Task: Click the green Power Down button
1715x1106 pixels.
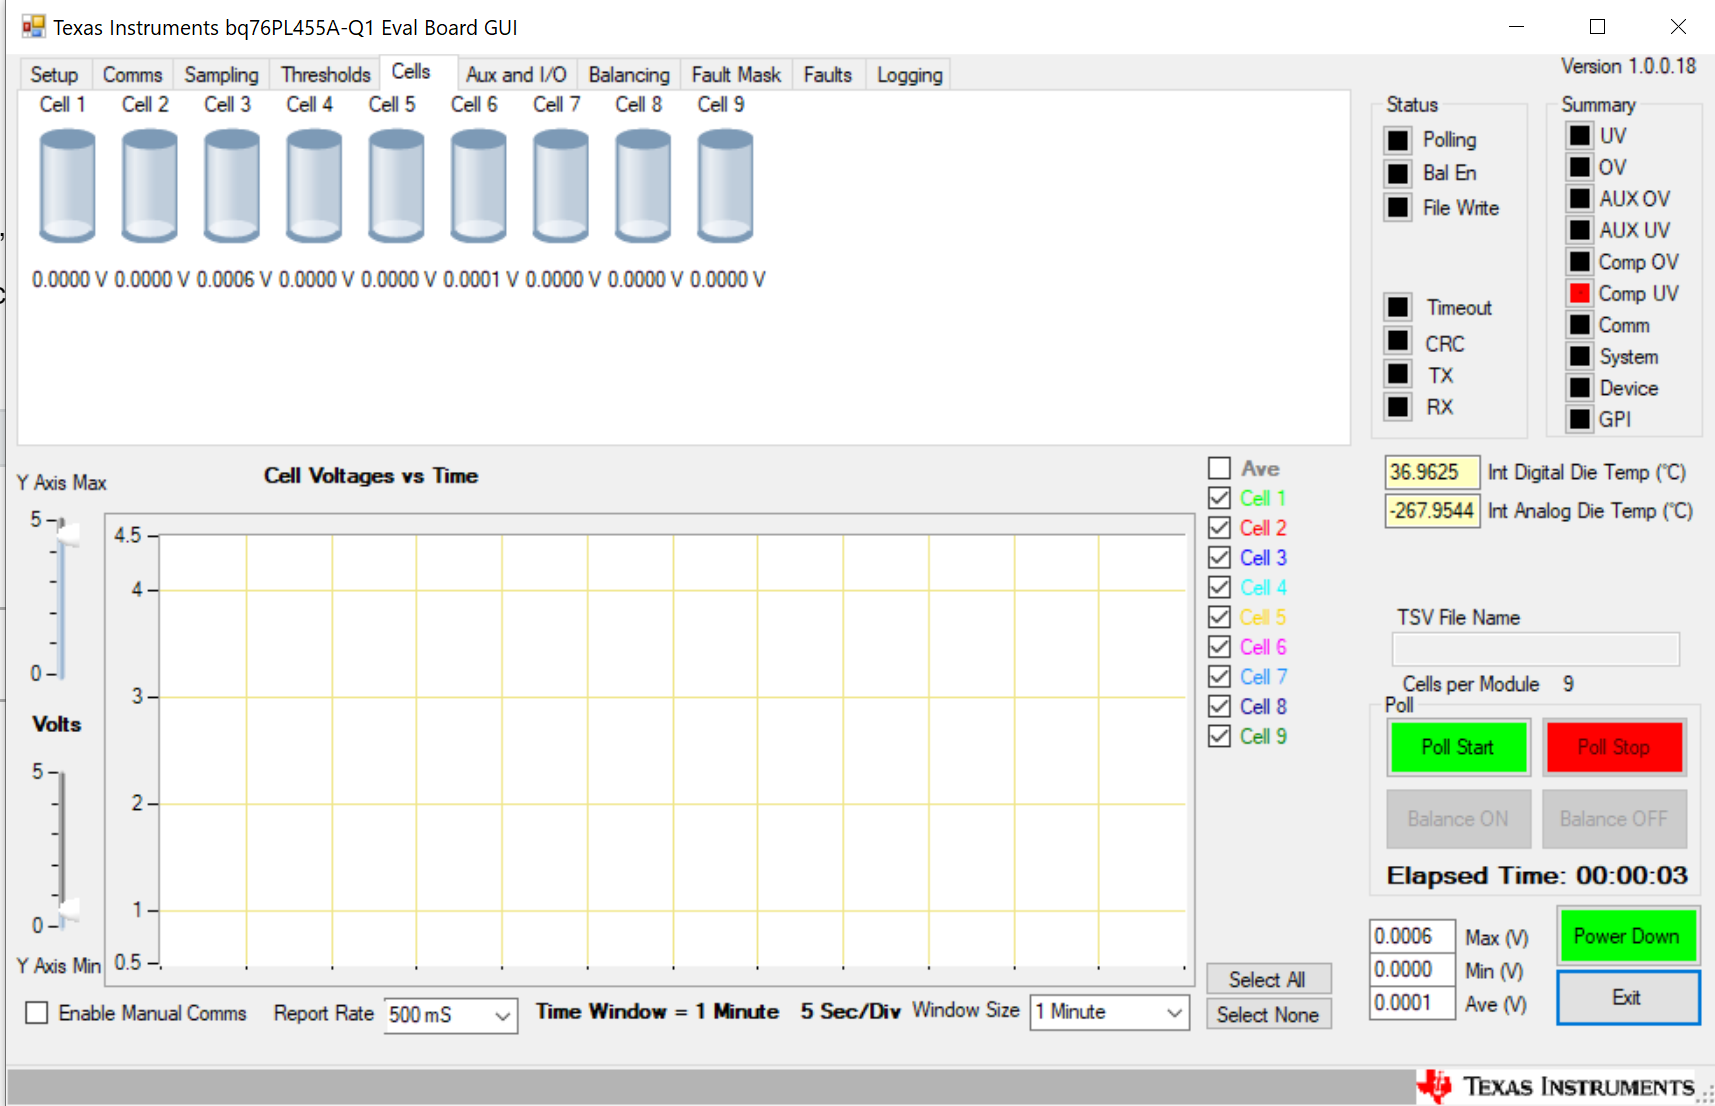Action: pyautogui.click(x=1627, y=936)
